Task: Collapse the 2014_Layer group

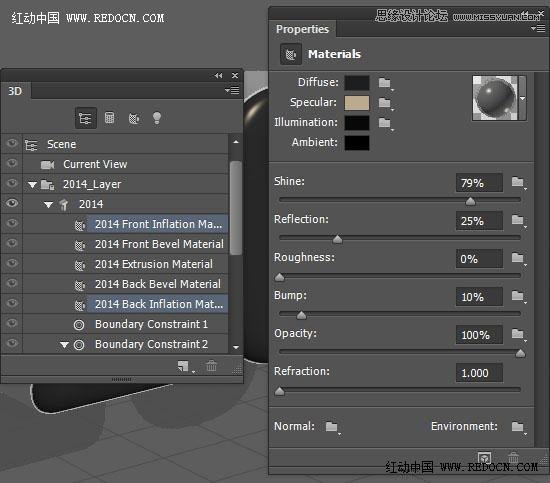Action: 32,185
